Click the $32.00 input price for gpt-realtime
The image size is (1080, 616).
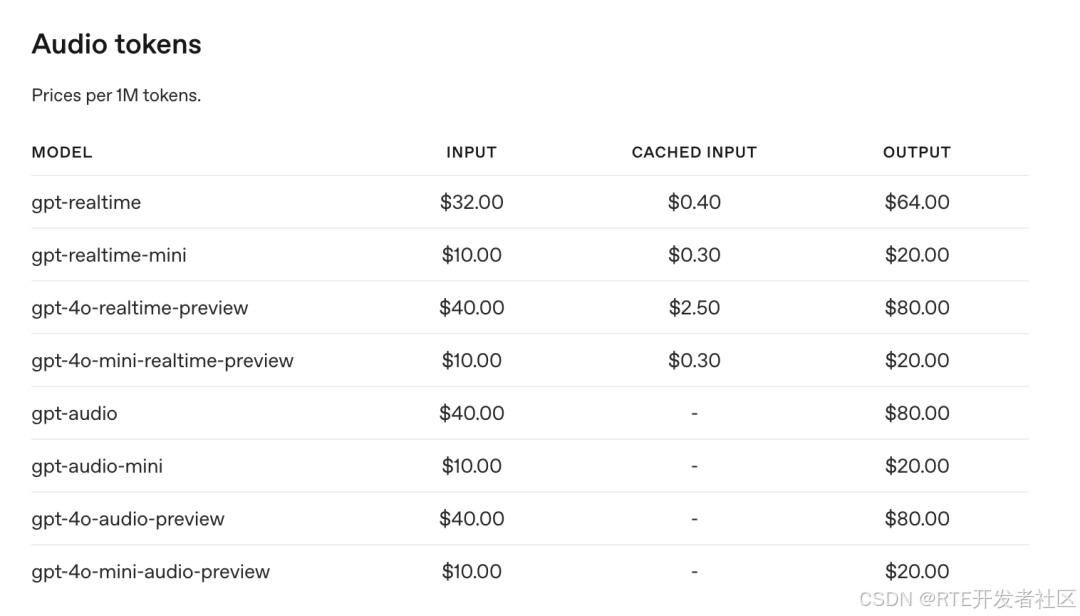(x=472, y=202)
